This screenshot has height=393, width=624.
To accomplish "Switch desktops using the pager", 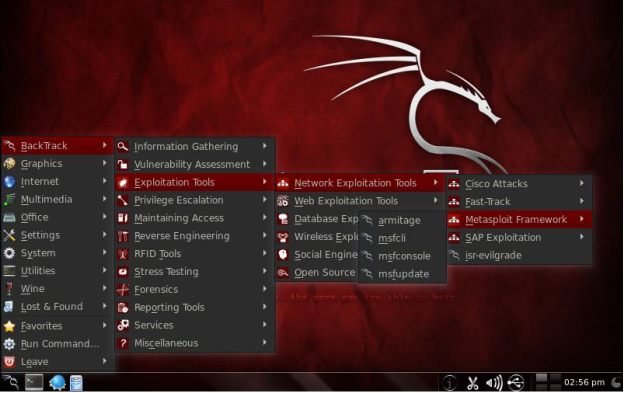I will [548, 382].
